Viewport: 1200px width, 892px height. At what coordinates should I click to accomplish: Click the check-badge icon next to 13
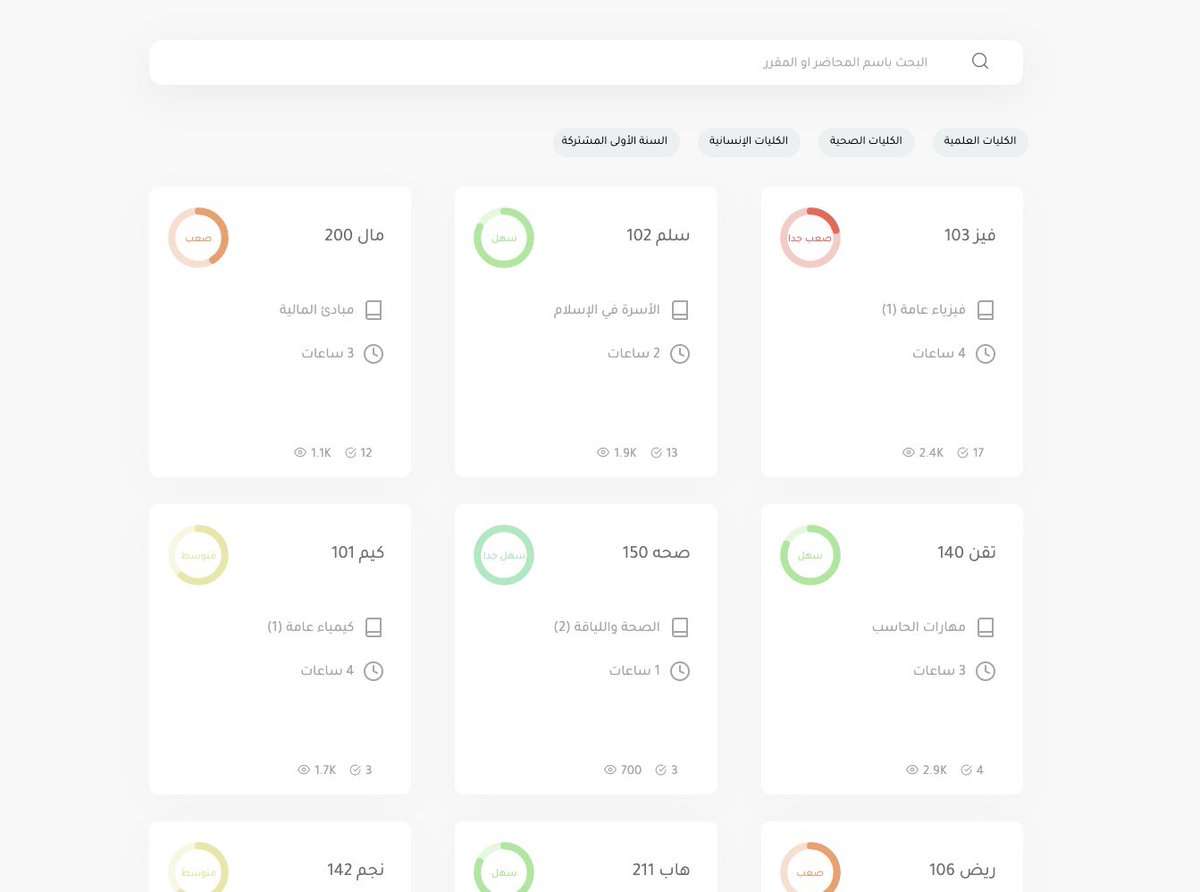click(x=656, y=453)
